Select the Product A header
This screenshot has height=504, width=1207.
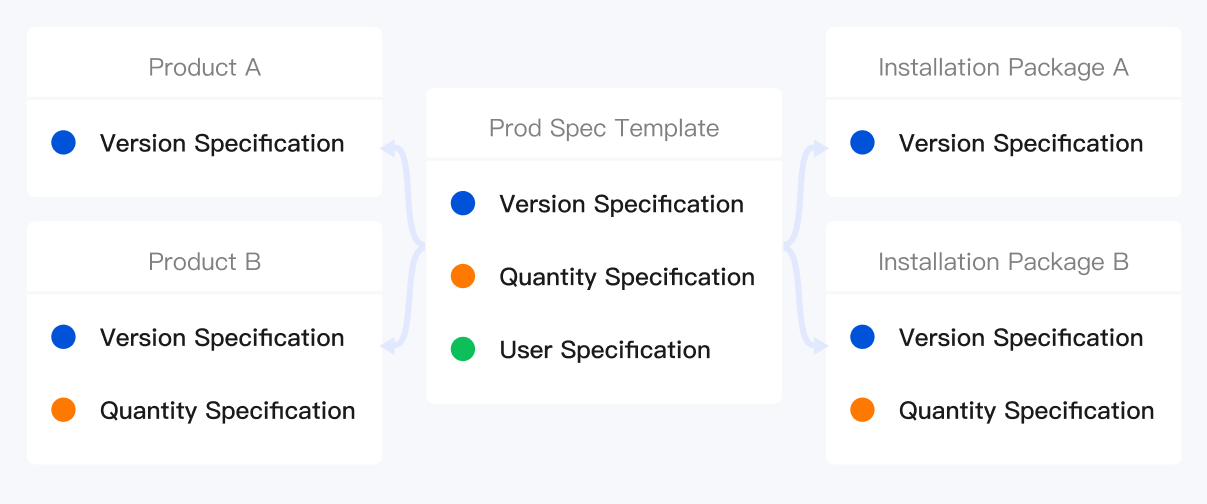pos(204,67)
